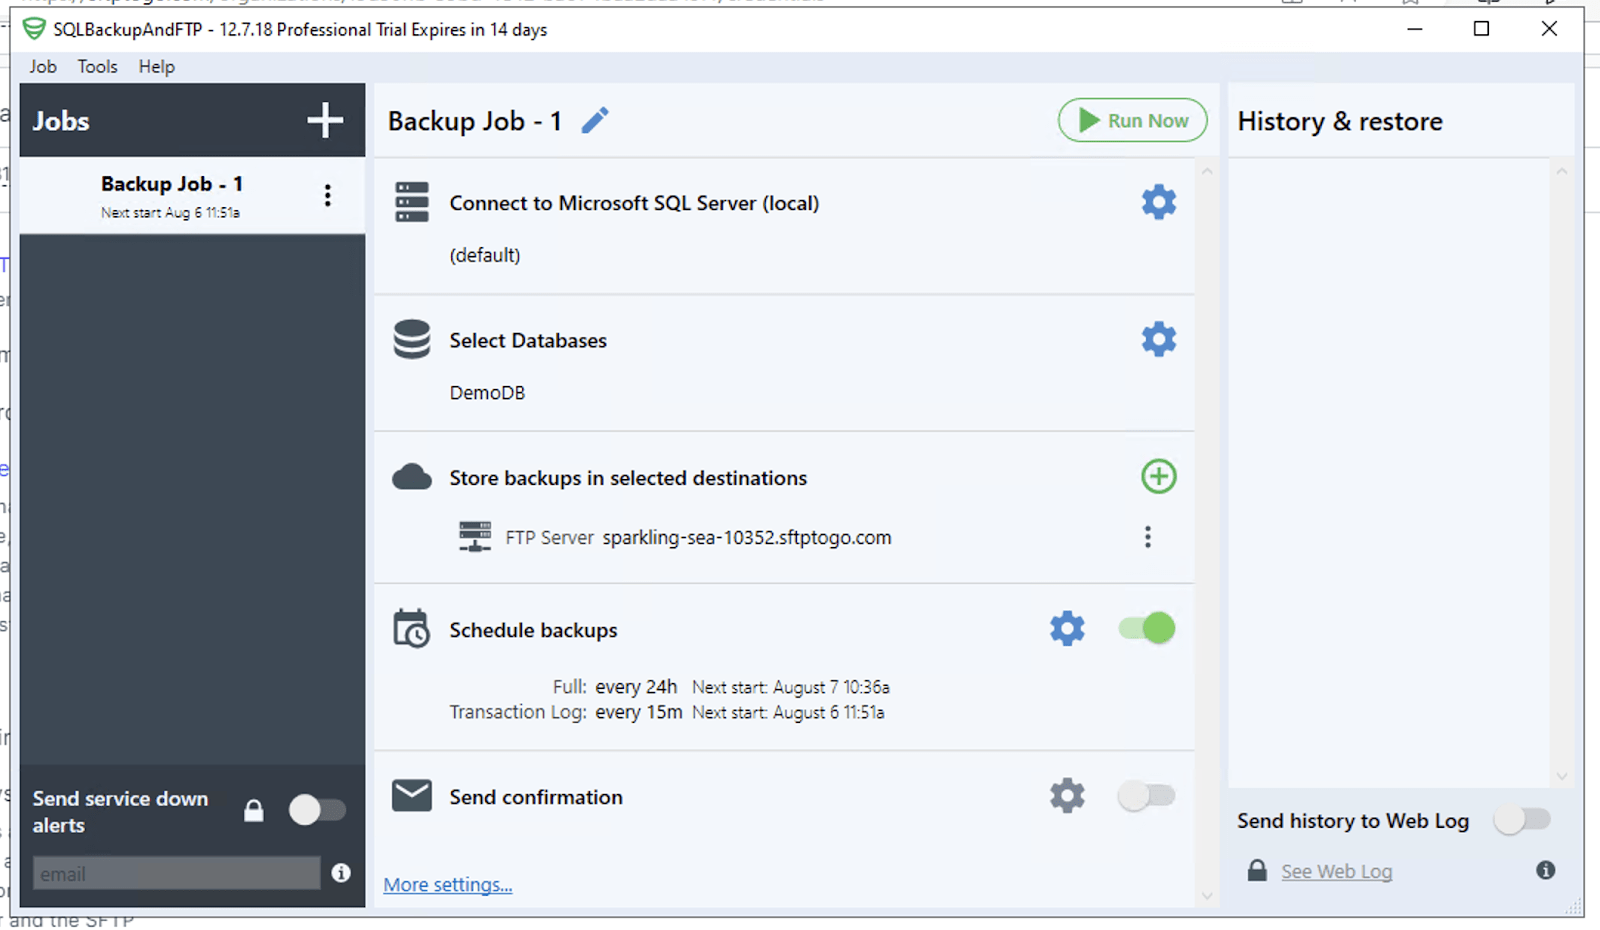1600x930 pixels.
Task: Open More settings for the backup job
Action: click(447, 884)
